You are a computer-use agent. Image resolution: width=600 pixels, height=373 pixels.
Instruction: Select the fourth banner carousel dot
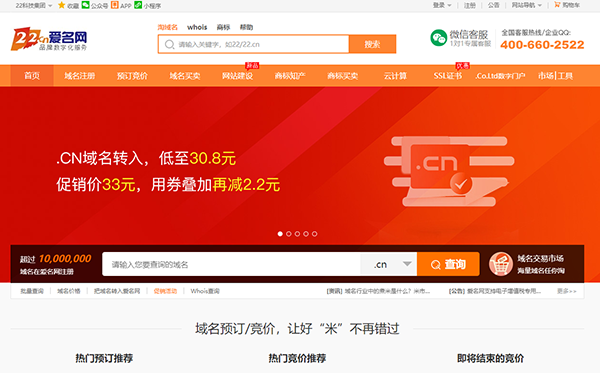pyautogui.click(x=306, y=234)
